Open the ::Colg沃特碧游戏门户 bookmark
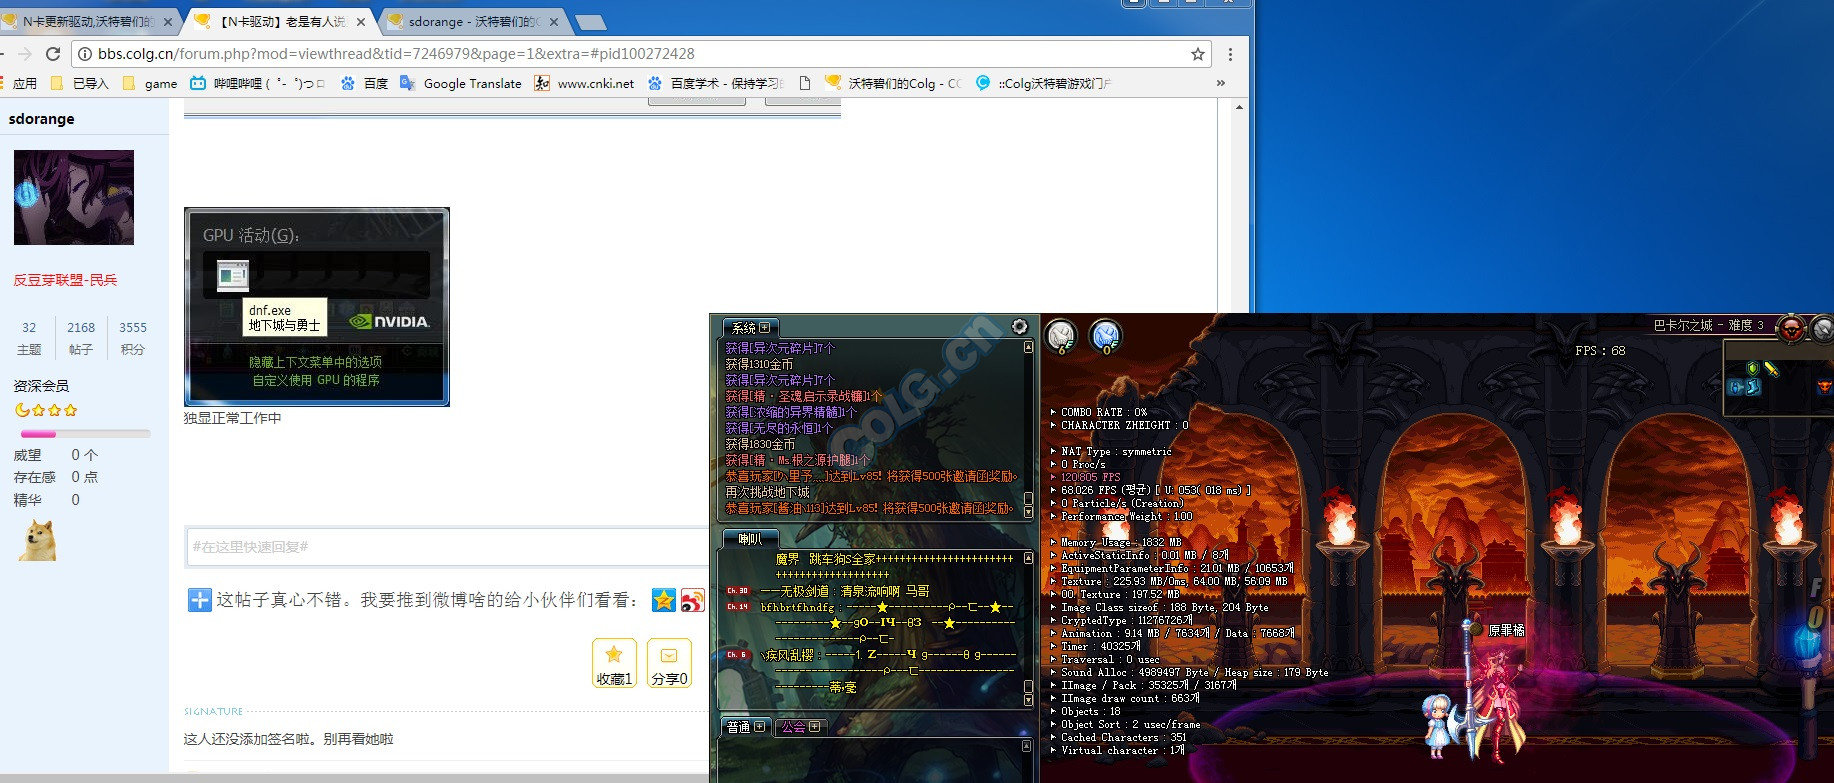Viewport: 1834px width, 783px height. pos(1043,83)
